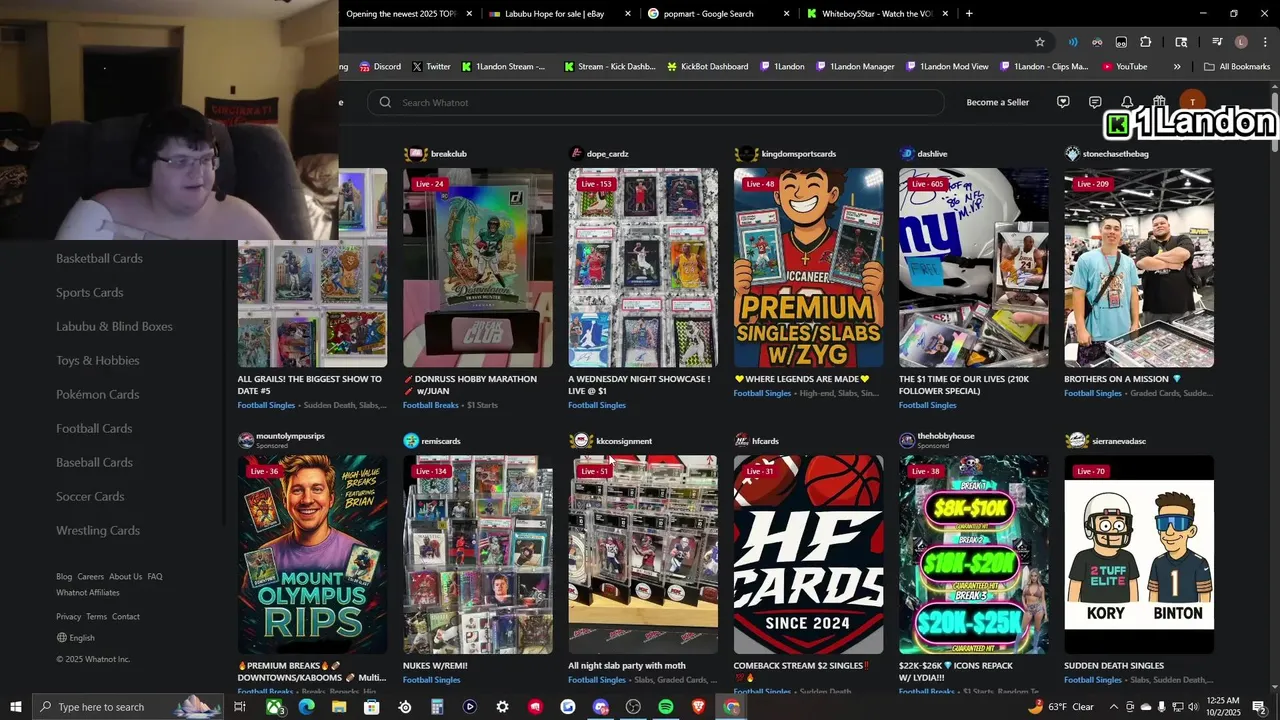
Task: Select the Toys & Hobbies category
Action: (98, 360)
